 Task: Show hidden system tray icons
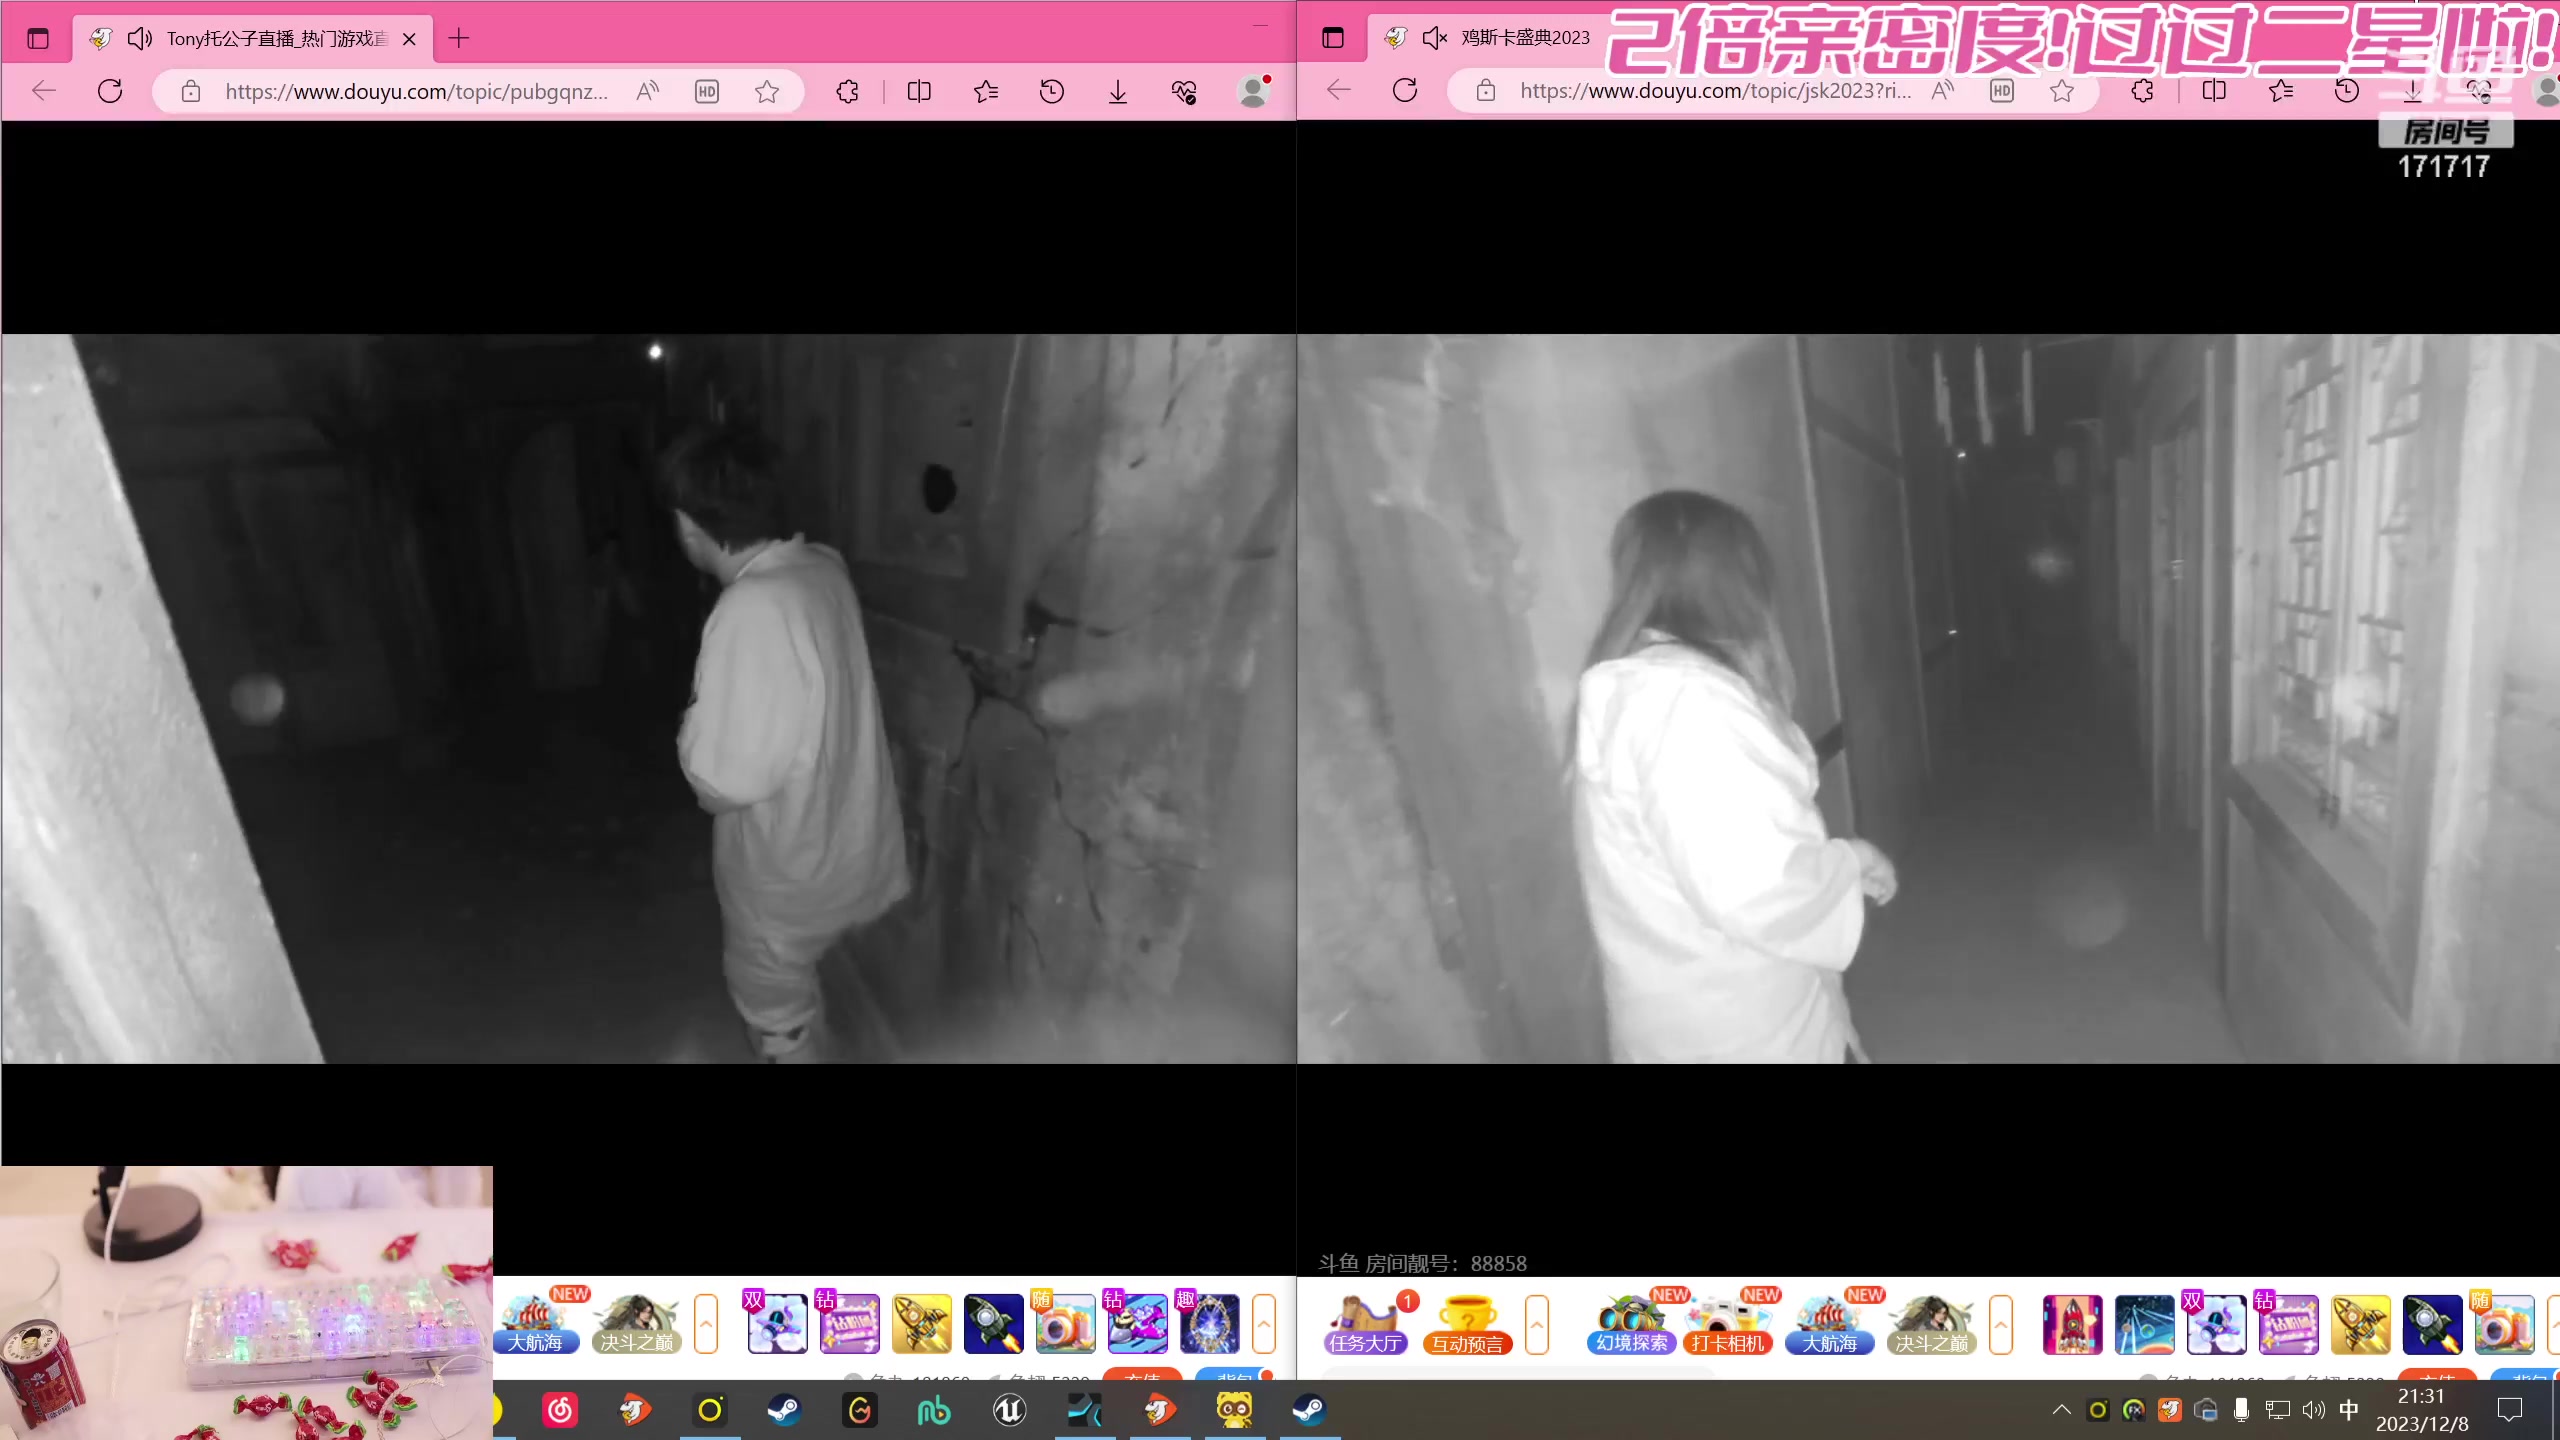point(2061,1410)
